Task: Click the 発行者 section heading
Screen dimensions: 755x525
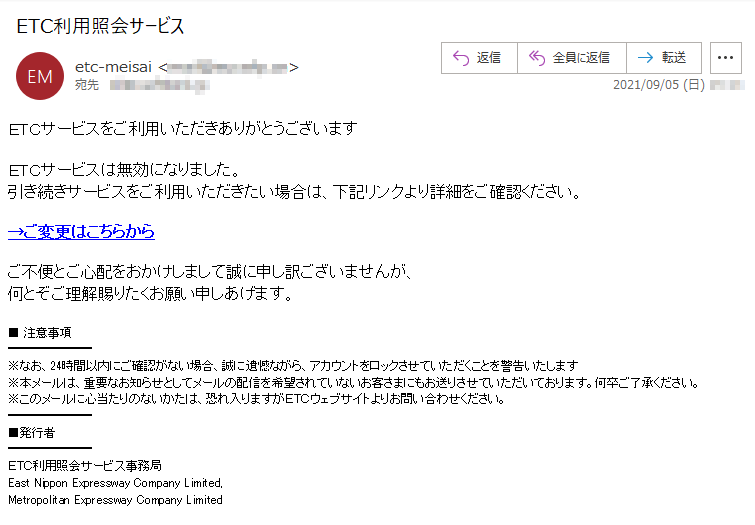Action: pos(37,433)
